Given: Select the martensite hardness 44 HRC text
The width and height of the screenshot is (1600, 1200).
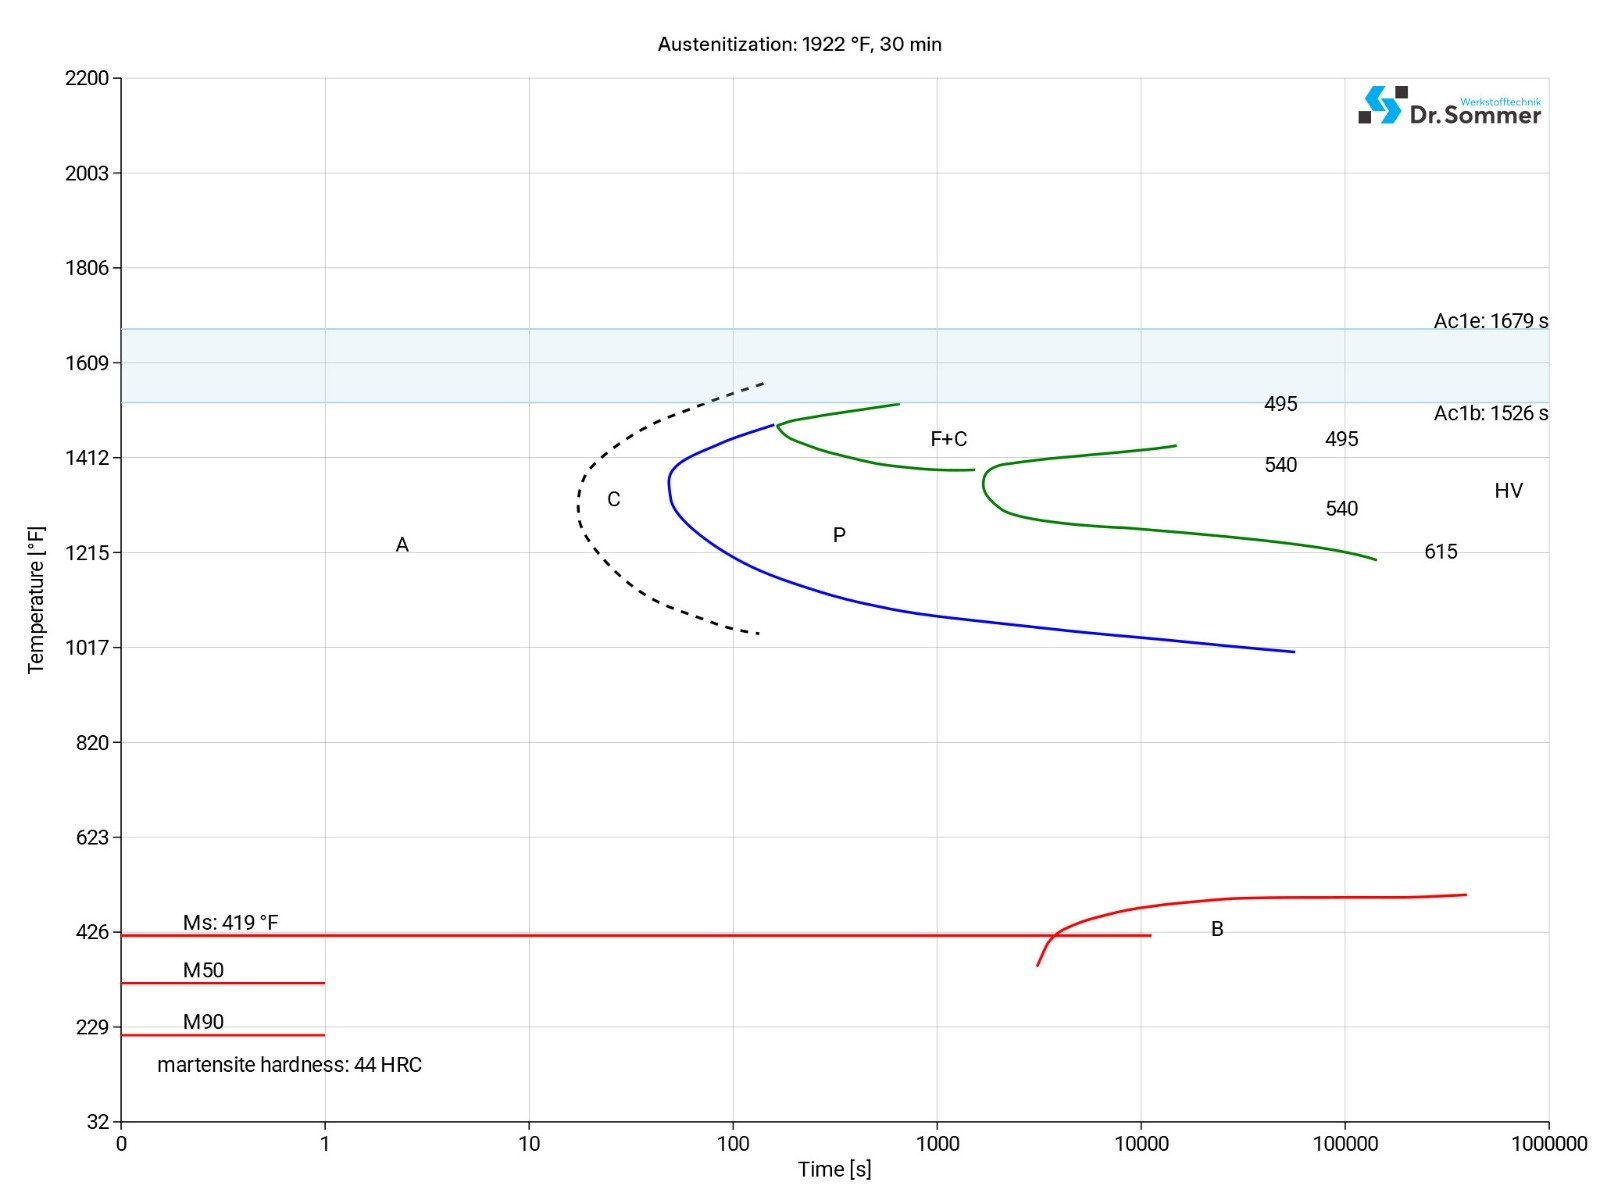Looking at the screenshot, I should 289,1065.
